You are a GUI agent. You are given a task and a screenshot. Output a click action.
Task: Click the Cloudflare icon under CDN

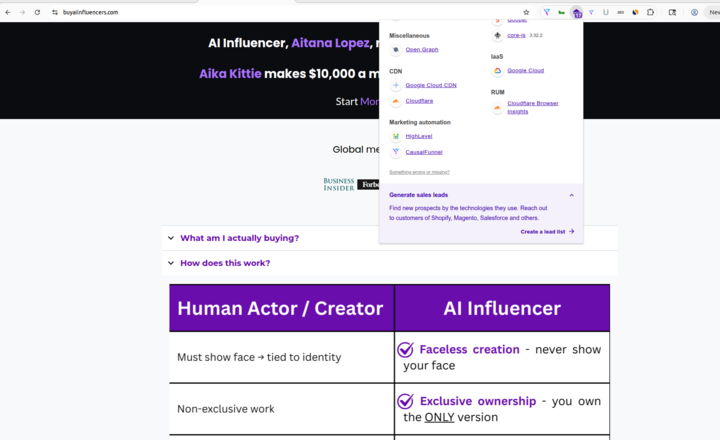(396, 101)
